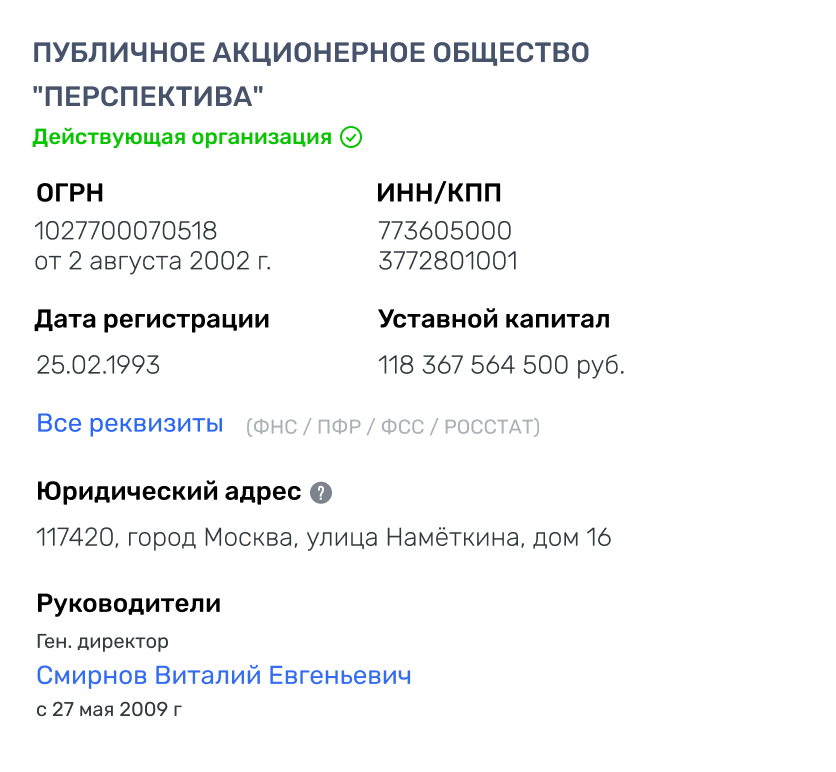Click the registration date 25.02.1993
This screenshot has width=836, height=772.
(98, 365)
